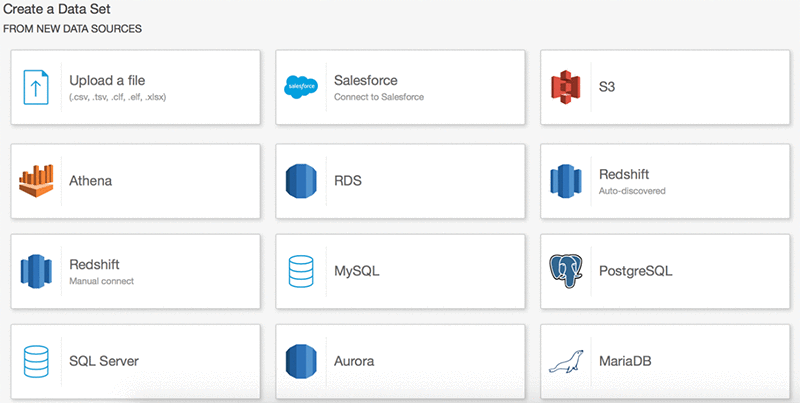
Task: Click the PostgreSQL elephant logo
Action: (x=566, y=271)
